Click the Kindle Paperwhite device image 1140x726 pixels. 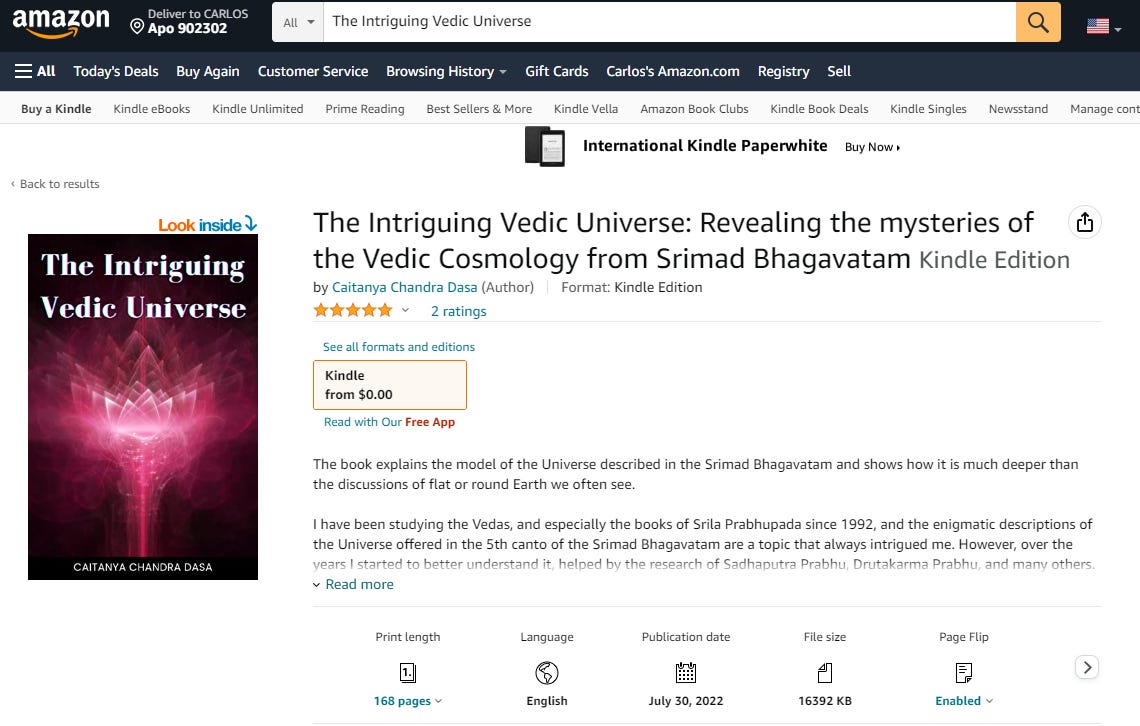tap(545, 146)
